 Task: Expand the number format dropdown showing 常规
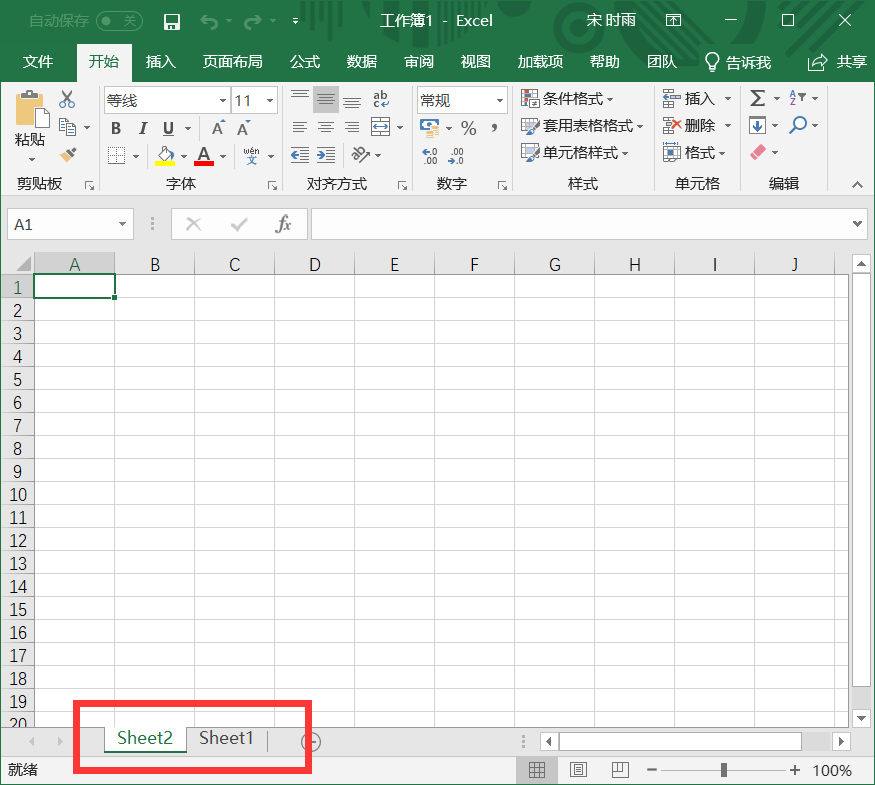pos(499,101)
